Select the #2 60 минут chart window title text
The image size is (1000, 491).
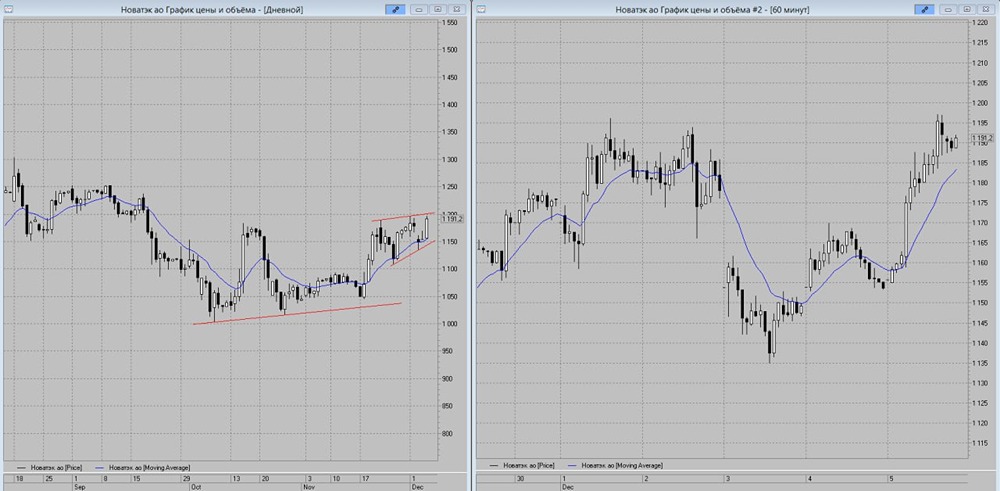coord(712,10)
